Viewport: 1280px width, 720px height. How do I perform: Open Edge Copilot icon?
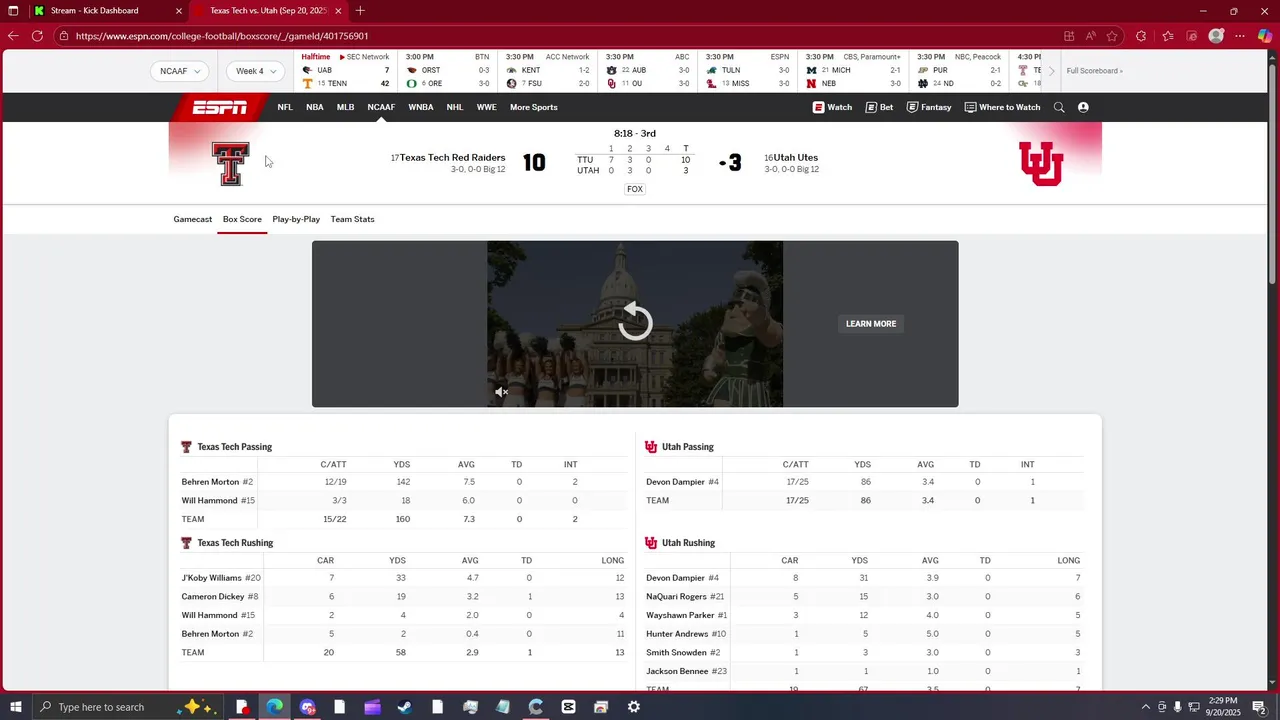pos(1265,36)
